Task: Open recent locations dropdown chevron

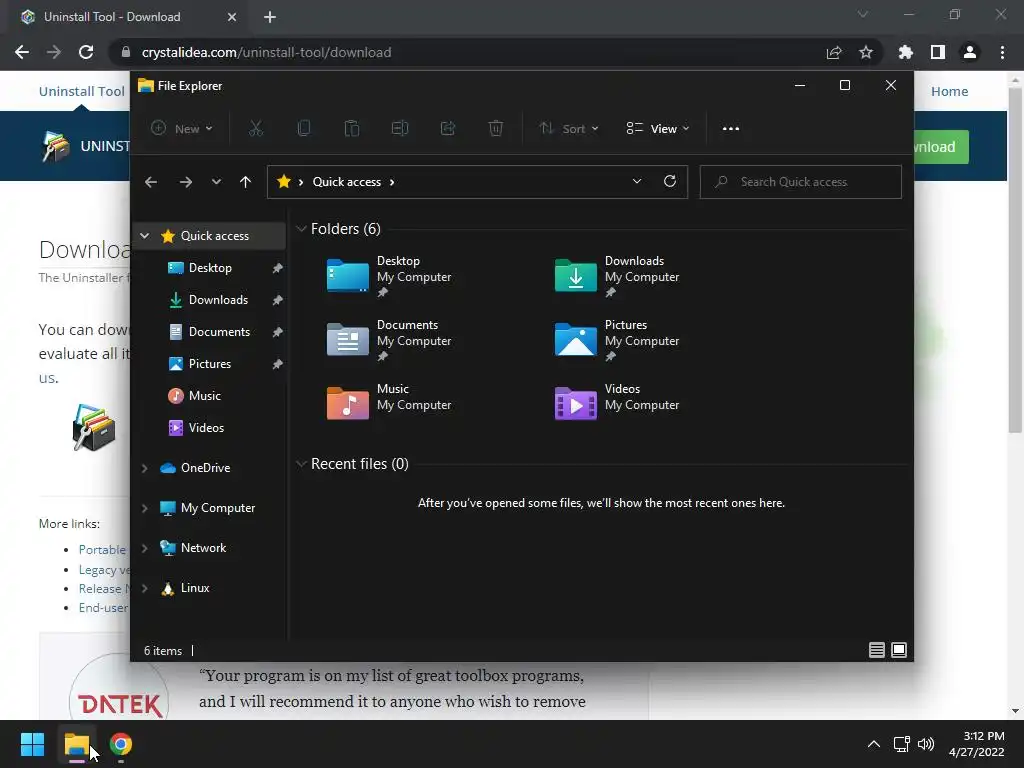Action: pyautogui.click(x=216, y=182)
